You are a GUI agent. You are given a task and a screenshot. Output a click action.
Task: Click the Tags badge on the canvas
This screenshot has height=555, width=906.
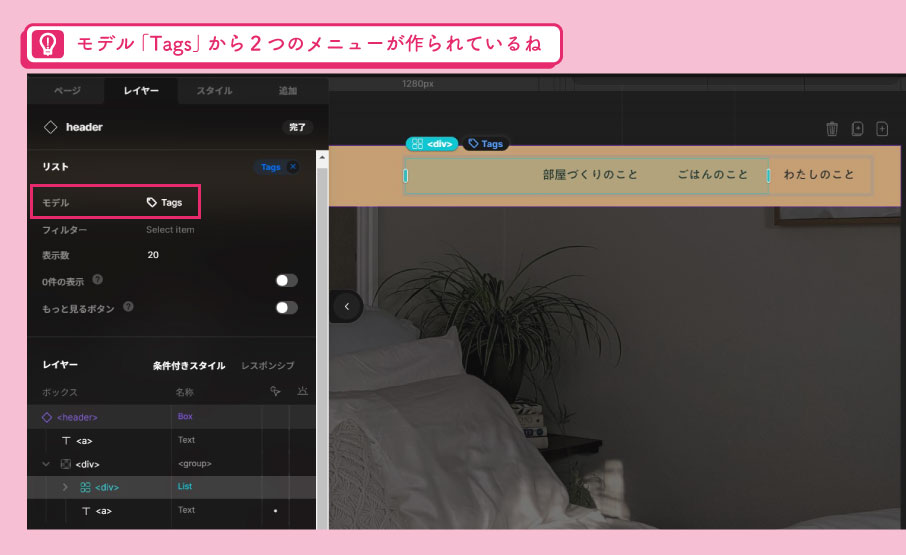click(x=485, y=144)
